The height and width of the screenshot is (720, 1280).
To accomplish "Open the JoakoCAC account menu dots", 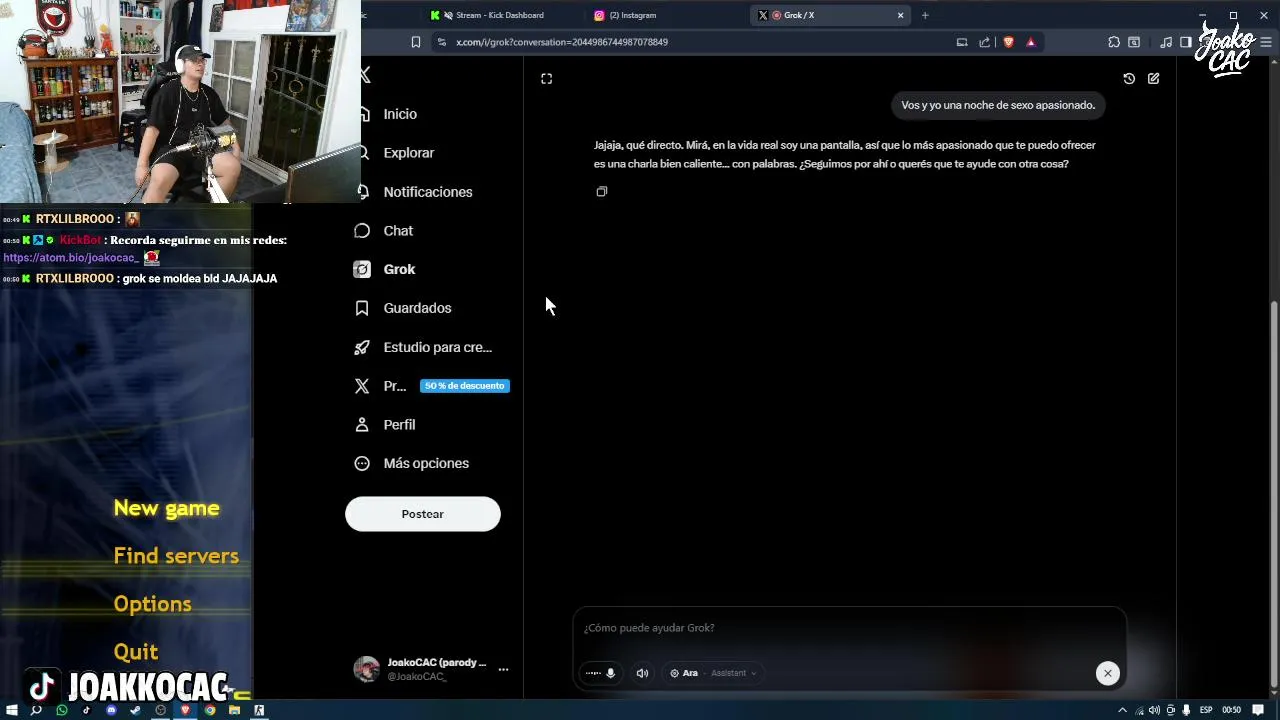I will coord(503,670).
